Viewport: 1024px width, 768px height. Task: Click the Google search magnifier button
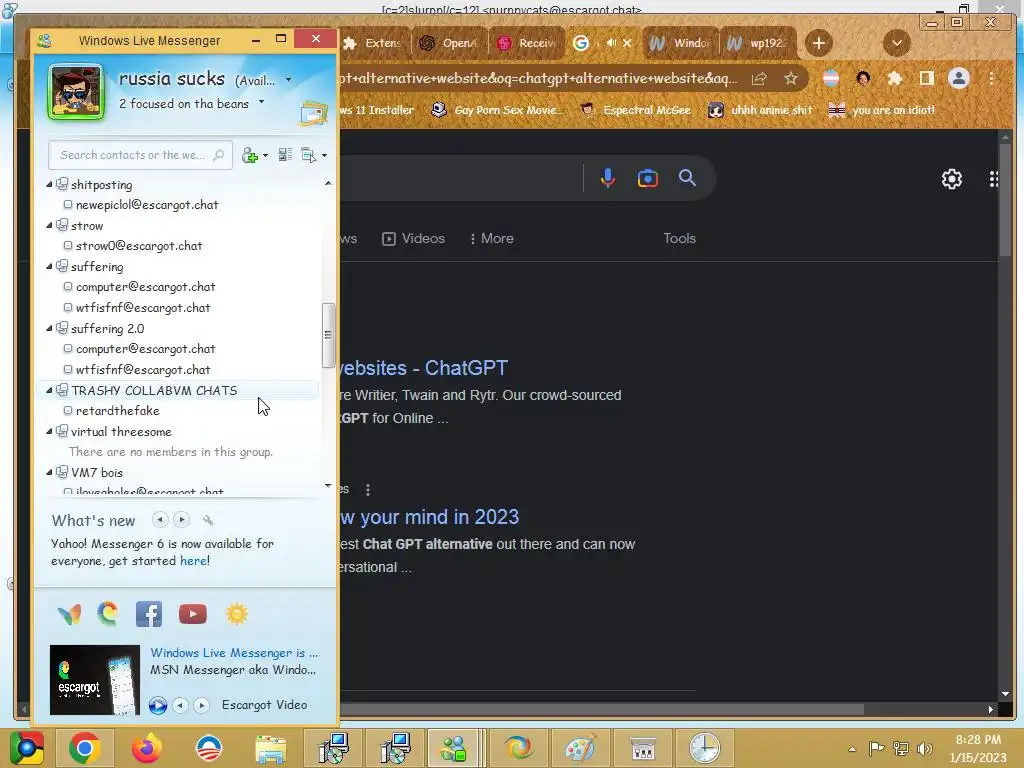687,178
